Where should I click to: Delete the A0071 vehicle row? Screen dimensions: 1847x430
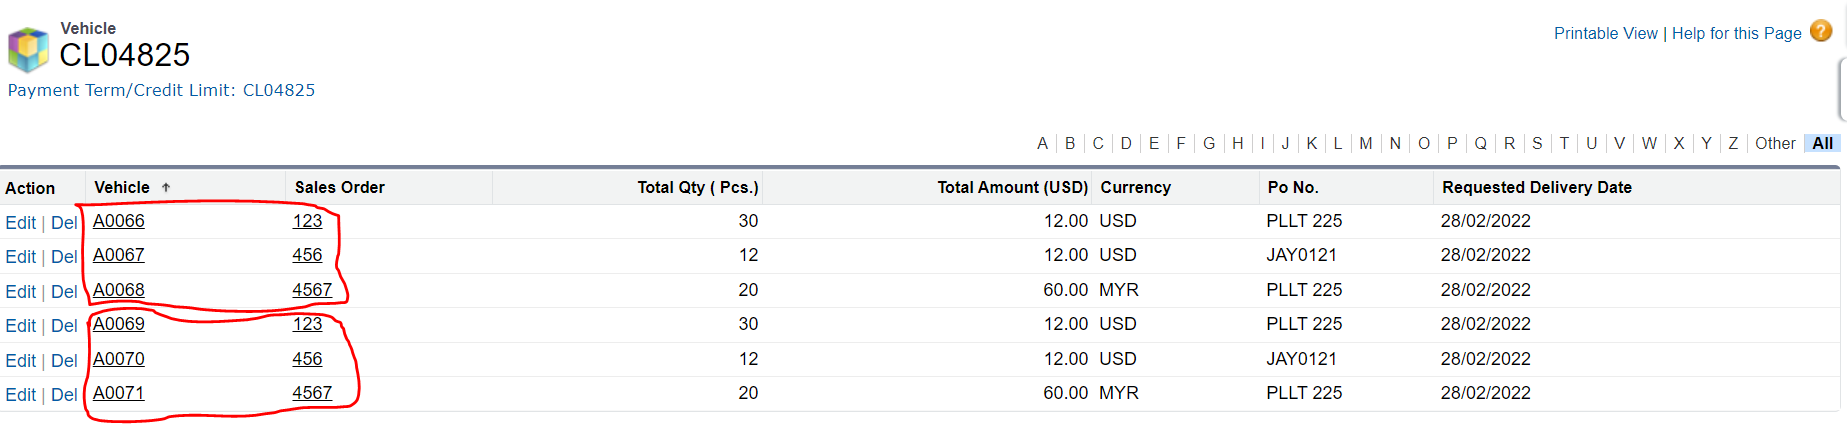64,395
